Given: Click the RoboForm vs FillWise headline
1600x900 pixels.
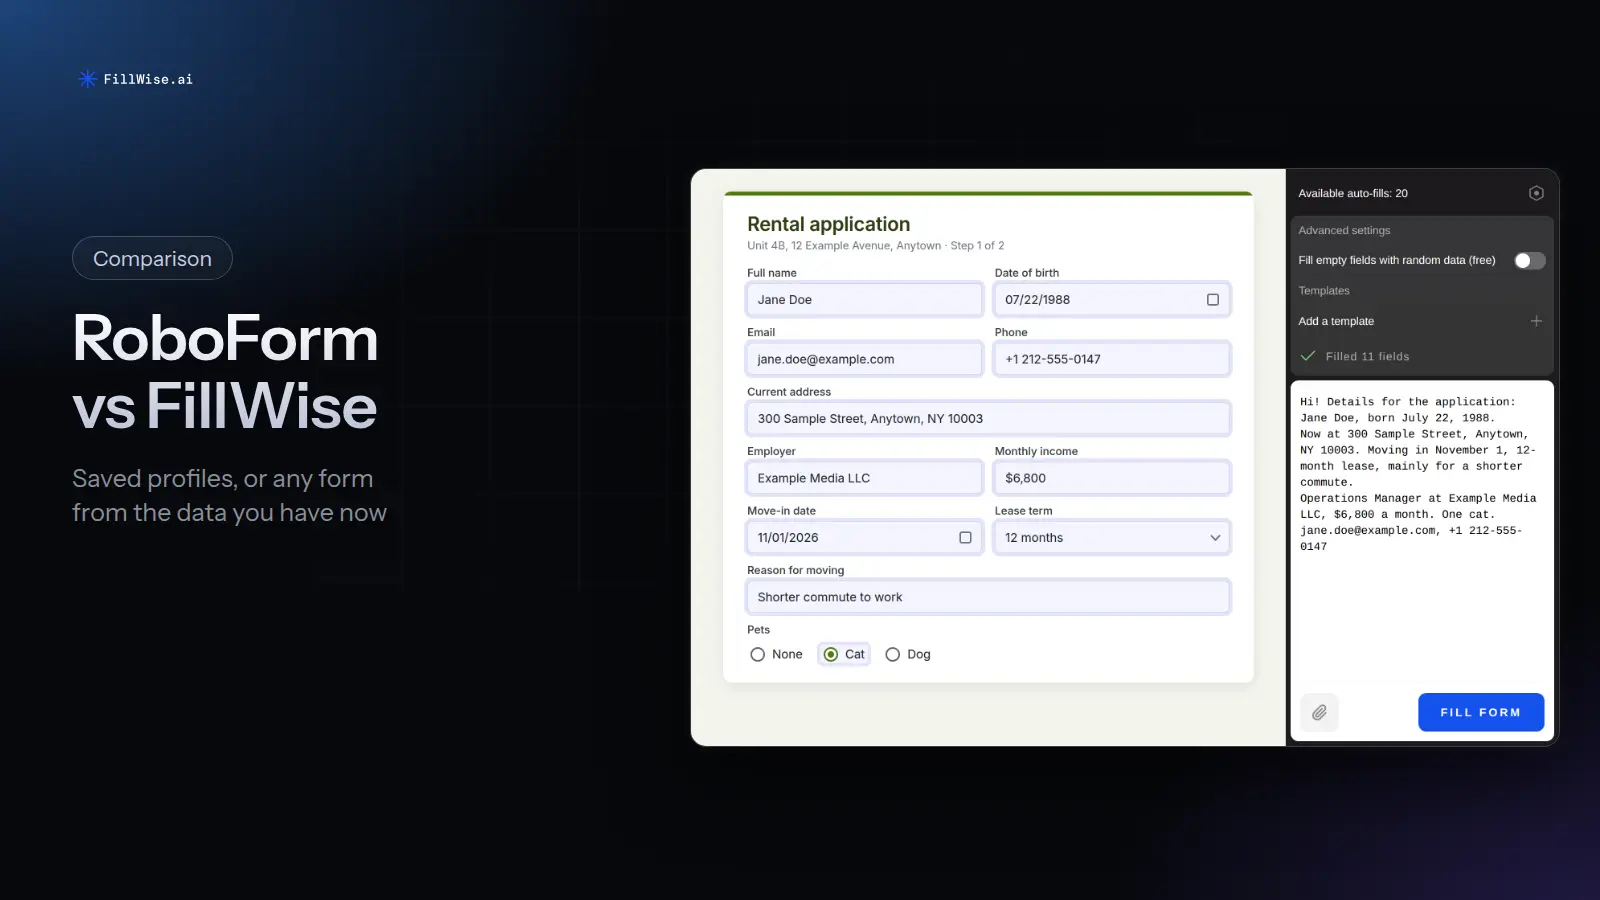Looking at the screenshot, I should pos(226,372).
